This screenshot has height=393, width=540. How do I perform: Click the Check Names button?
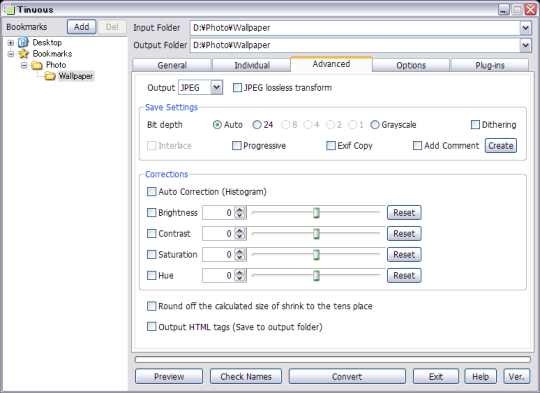[246, 376]
